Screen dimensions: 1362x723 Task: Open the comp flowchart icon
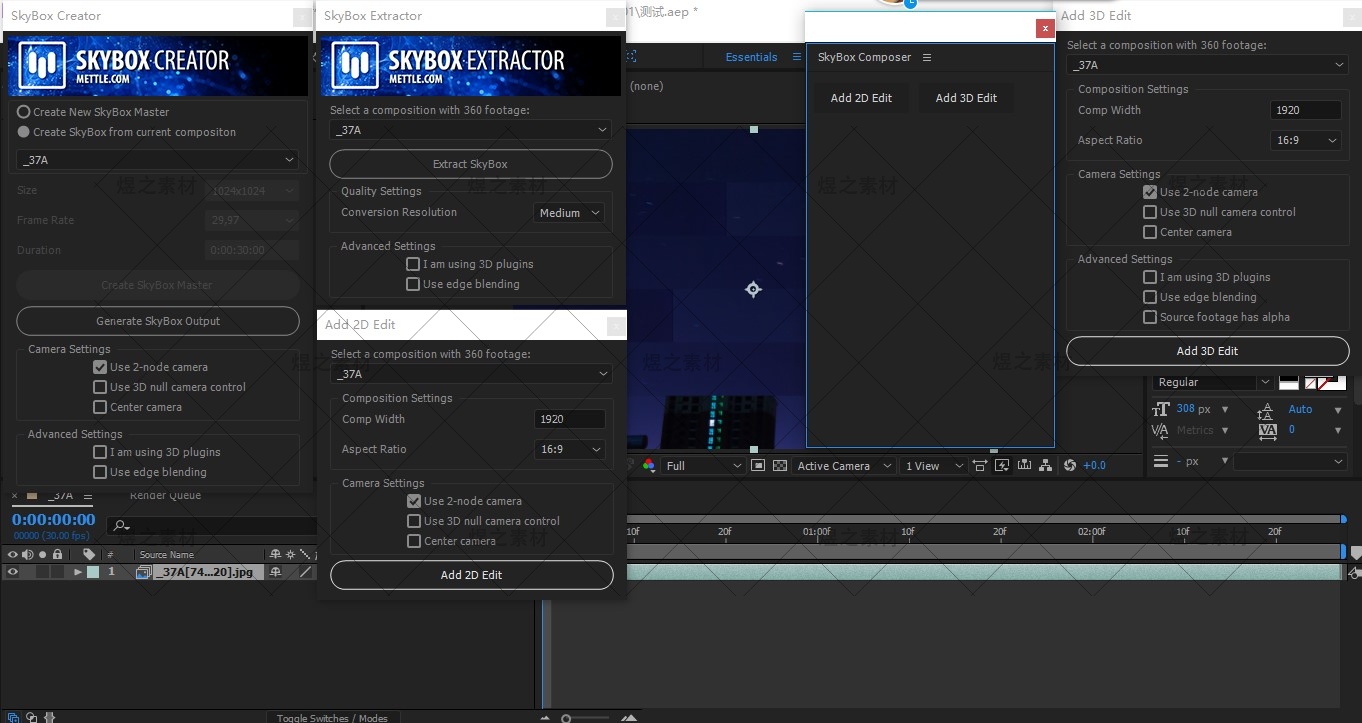(x=1045, y=466)
